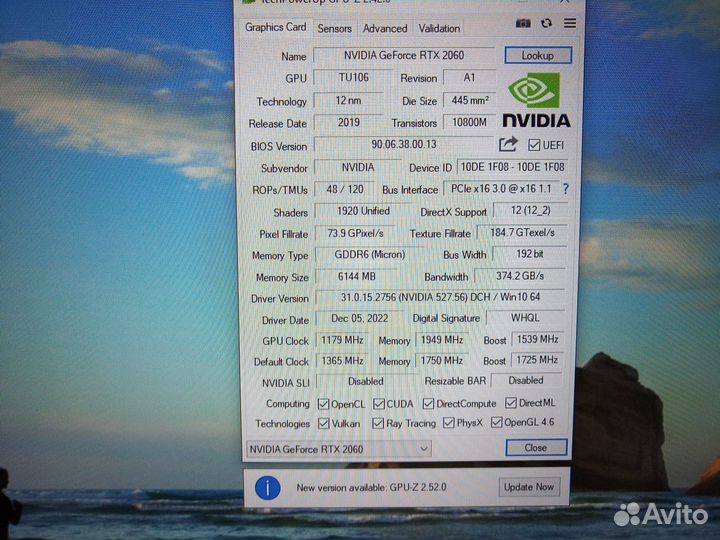Click the refresh icon in GPU-Z
Viewport: 720px width, 540px height.
[x=546, y=23]
